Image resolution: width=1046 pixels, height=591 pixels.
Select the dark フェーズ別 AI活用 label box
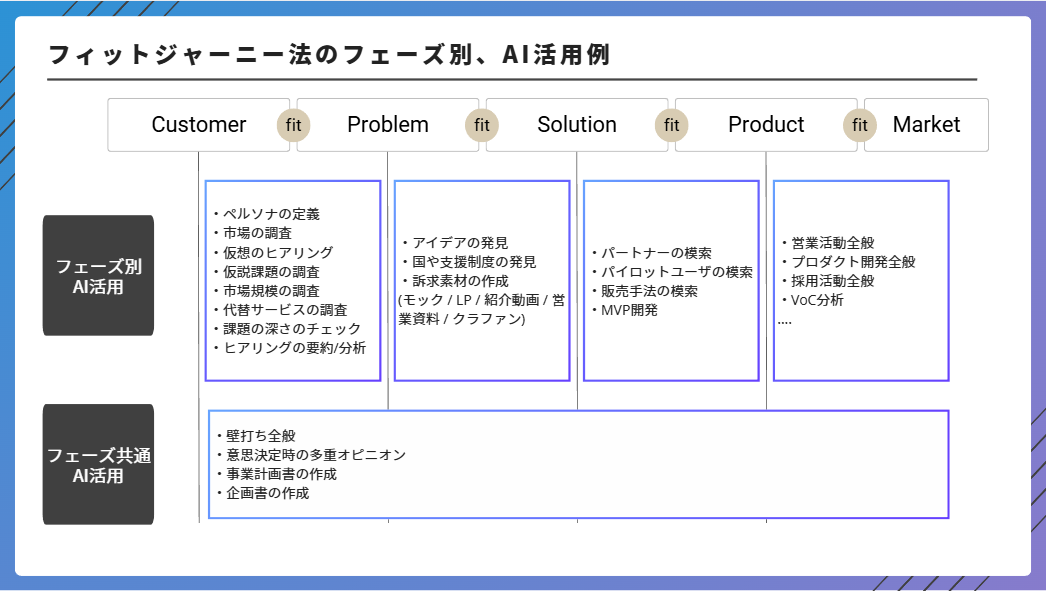pyautogui.click(x=98, y=275)
